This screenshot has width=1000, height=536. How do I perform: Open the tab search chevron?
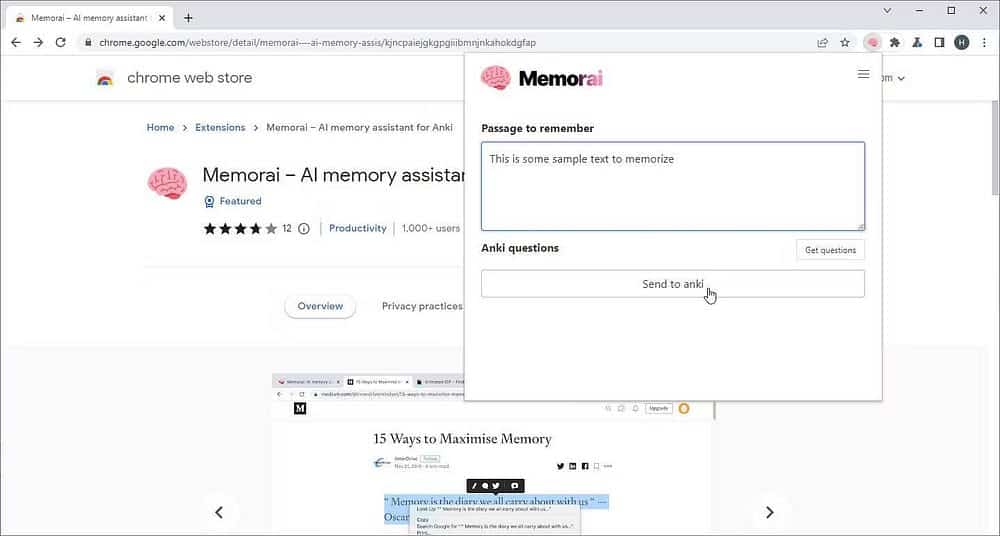coord(887,11)
